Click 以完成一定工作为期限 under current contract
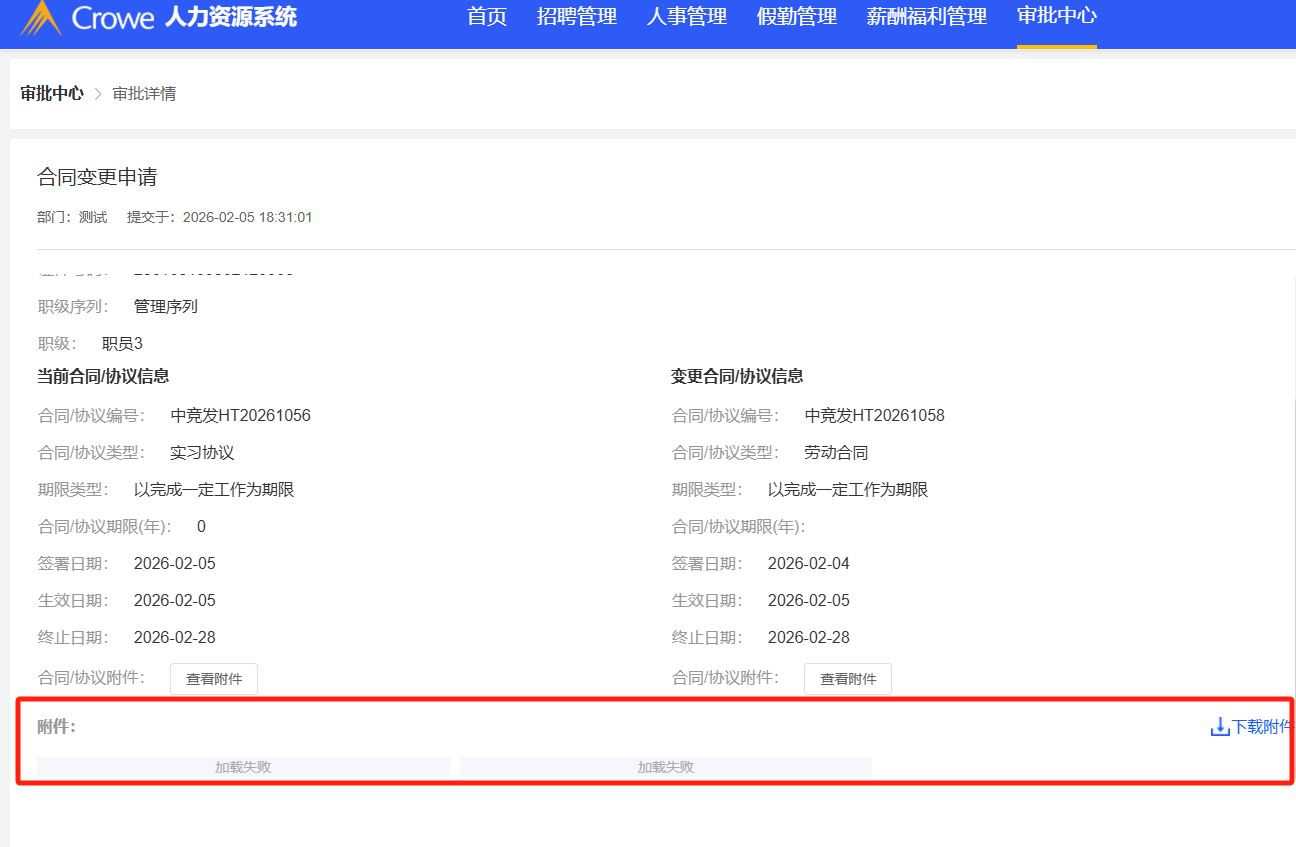Viewport: 1296px width, 847px height. (x=214, y=490)
